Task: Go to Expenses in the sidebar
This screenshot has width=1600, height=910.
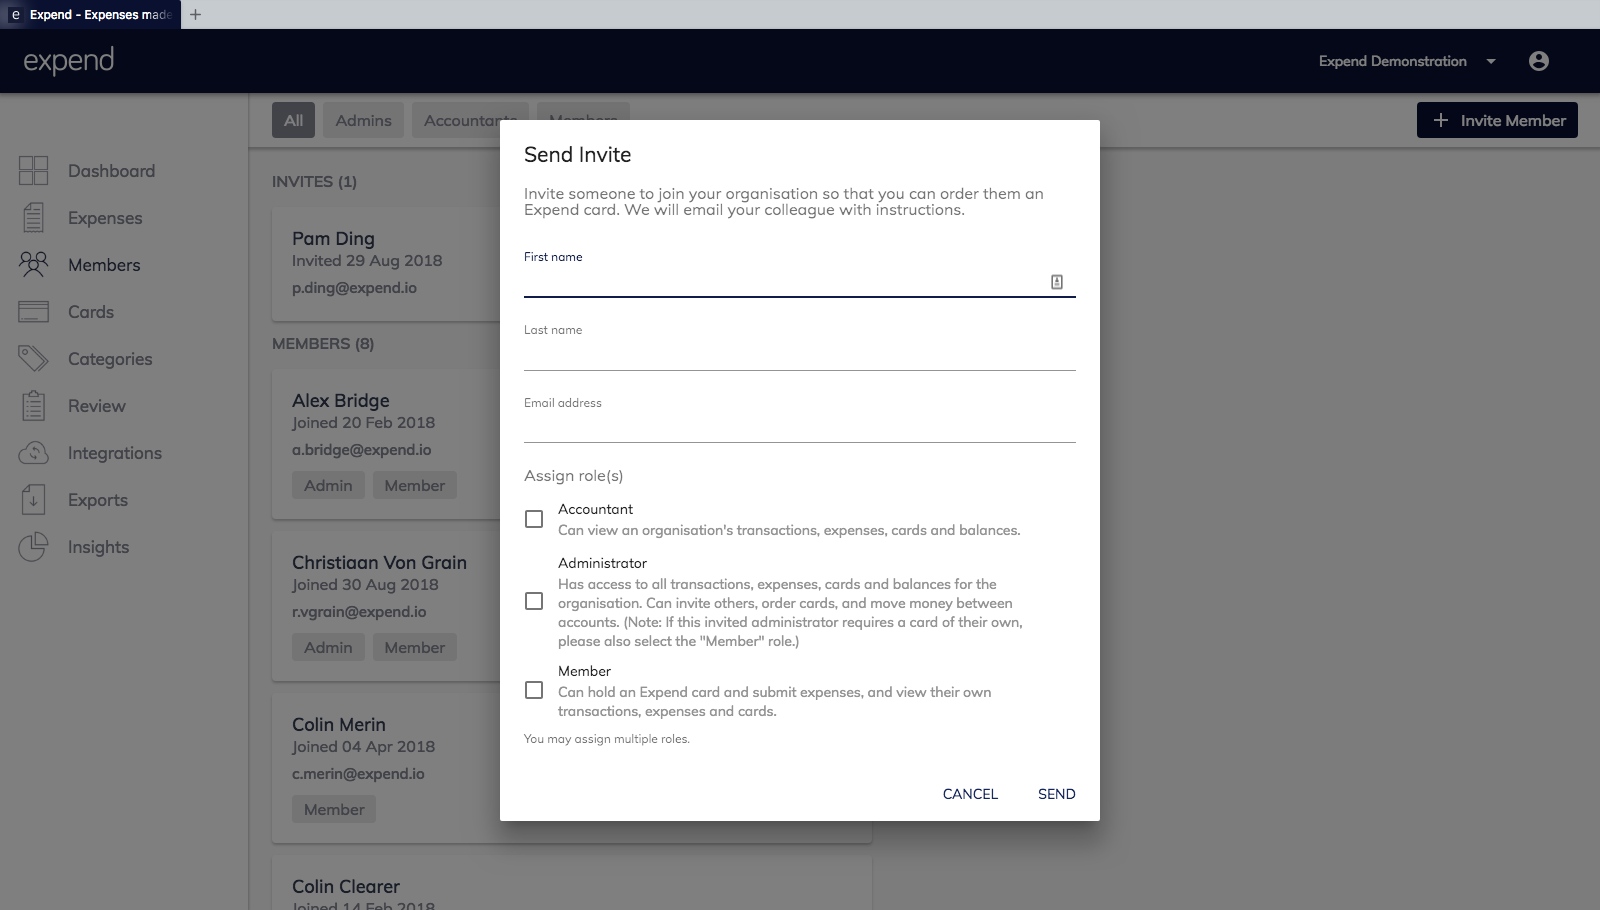Action: click(105, 218)
